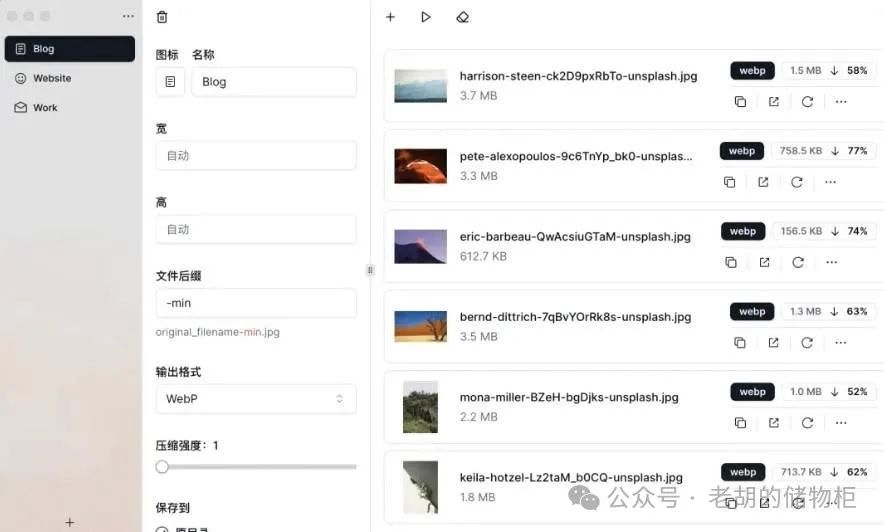This screenshot has width=884, height=532.
Task: Open more options for pete-alexopoulos image
Action: (x=830, y=182)
